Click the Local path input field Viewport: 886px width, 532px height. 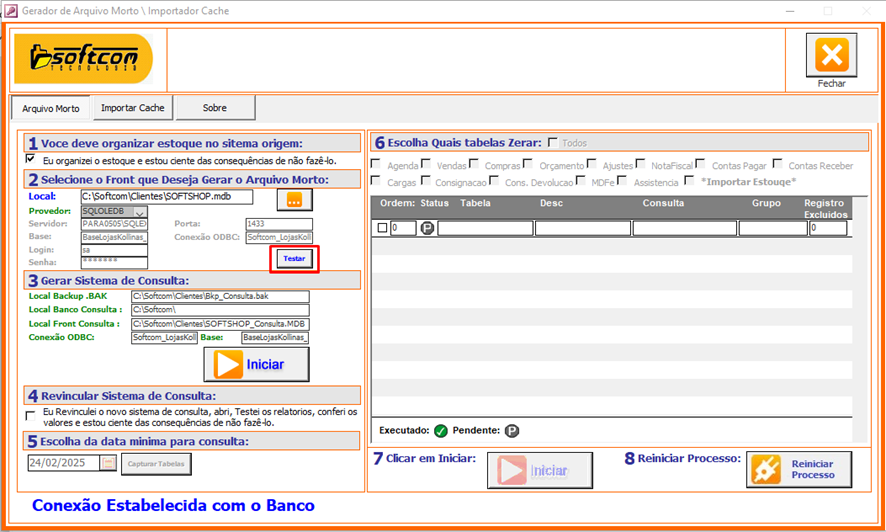click(x=166, y=197)
